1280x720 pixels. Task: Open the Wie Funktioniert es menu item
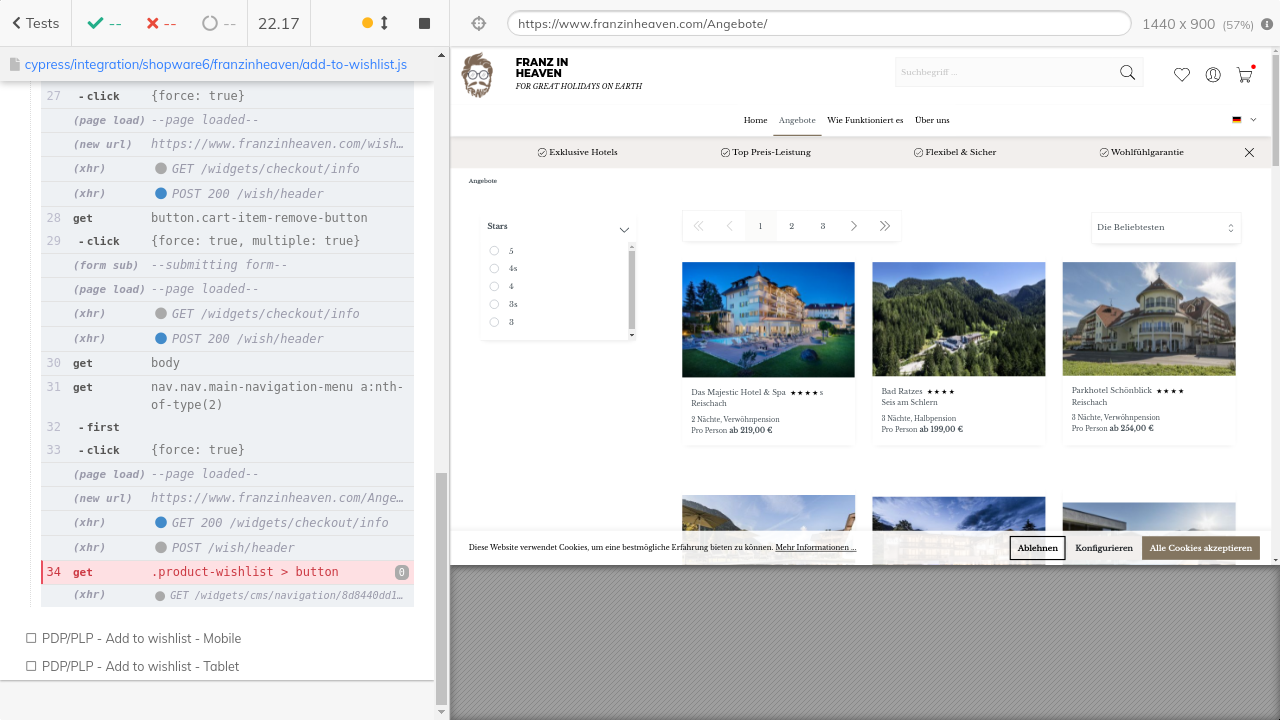click(x=865, y=120)
